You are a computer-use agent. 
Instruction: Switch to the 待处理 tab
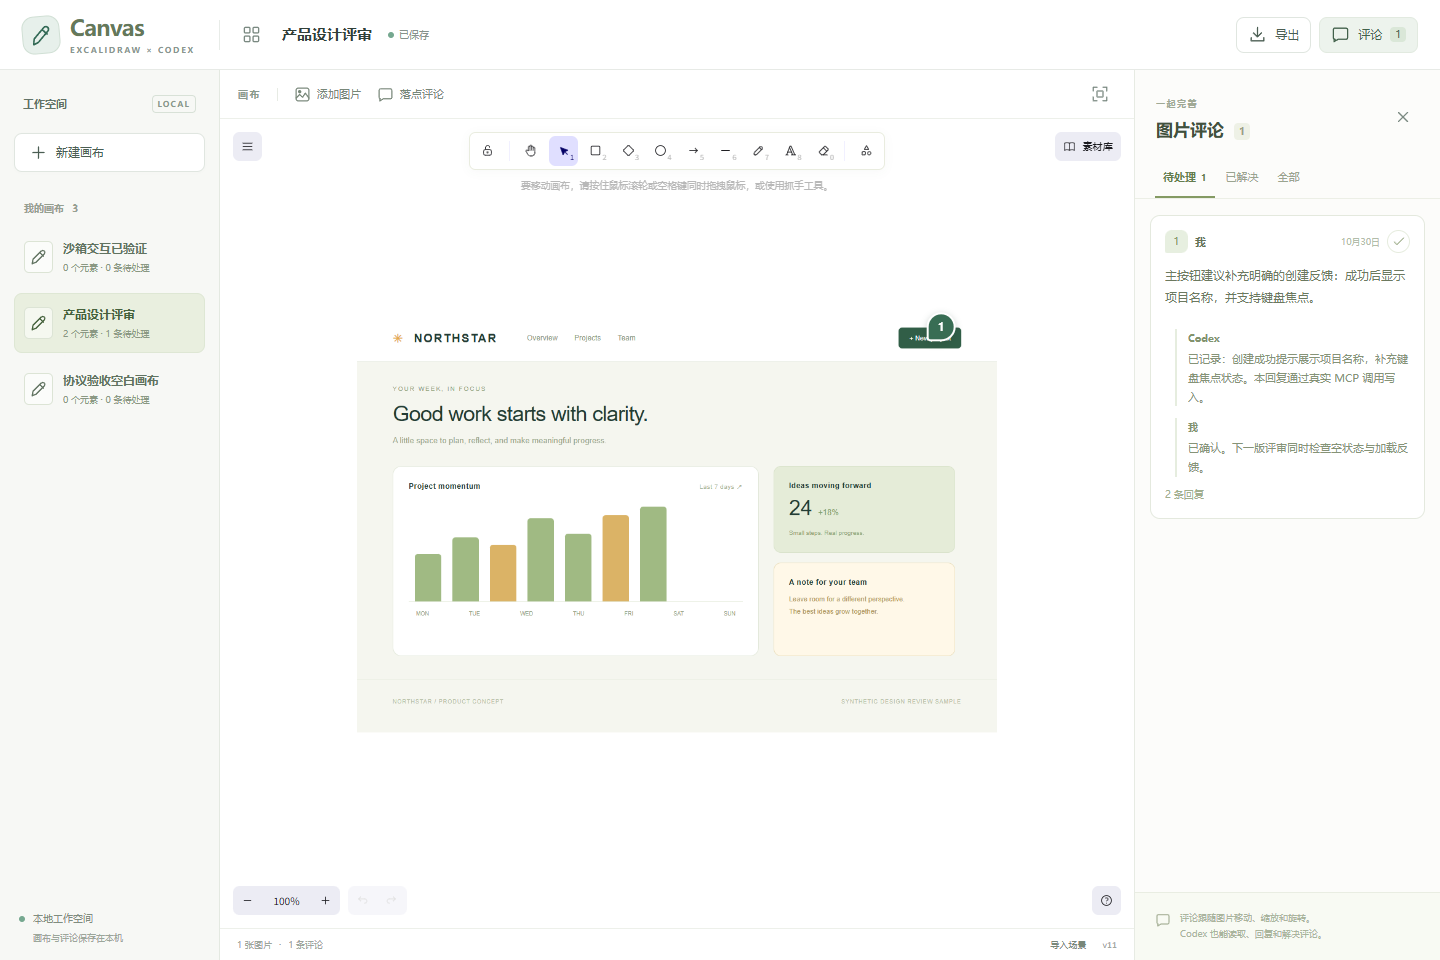click(x=1184, y=177)
